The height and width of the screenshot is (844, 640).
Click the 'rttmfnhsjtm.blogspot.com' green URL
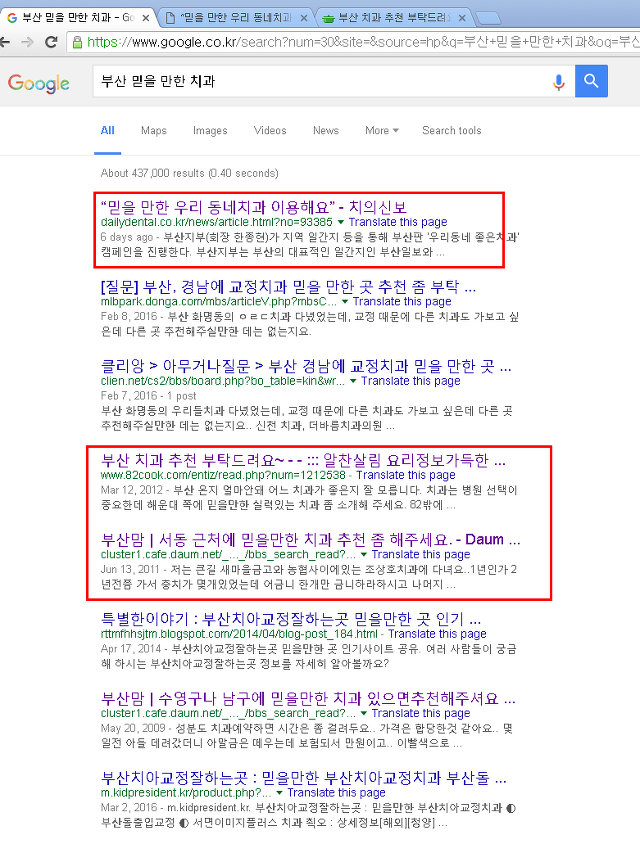(239, 634)
